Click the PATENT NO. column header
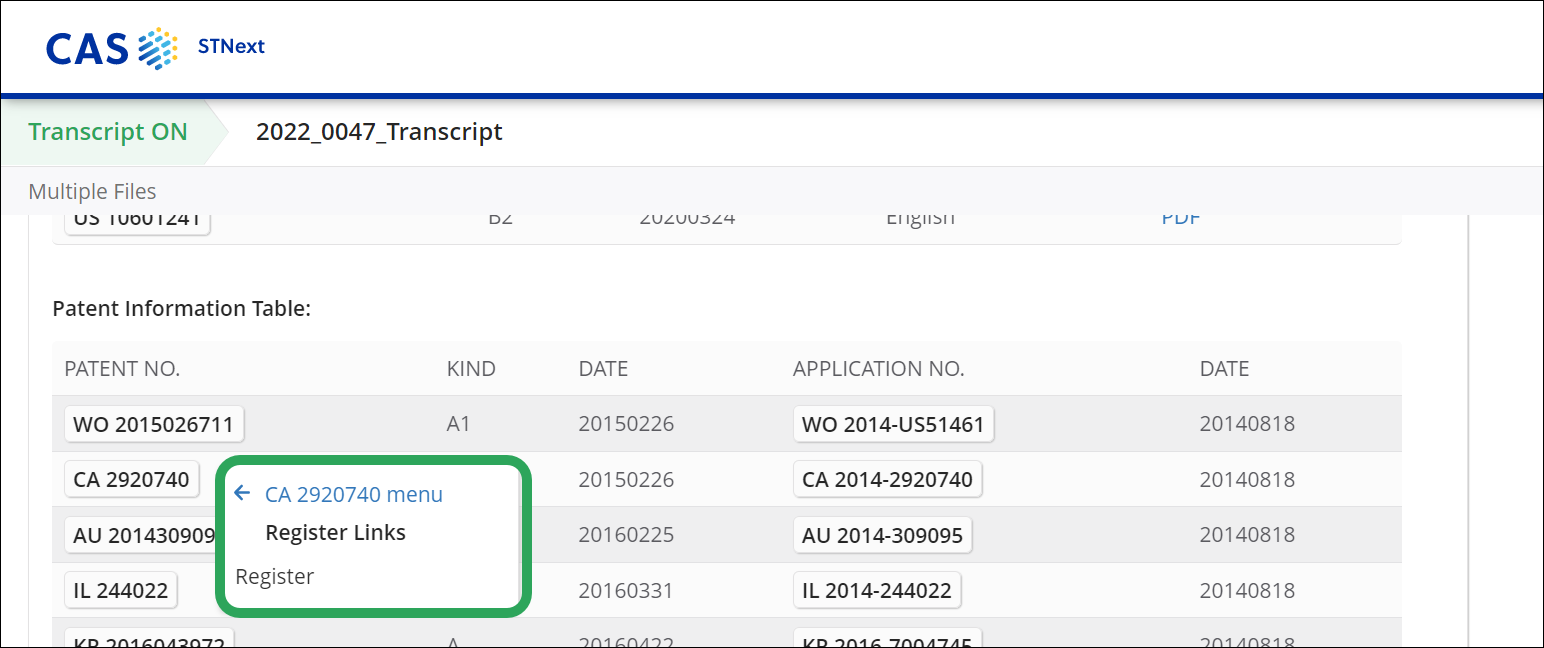This screenshot has width=1544, height=648. click(122, 369)
